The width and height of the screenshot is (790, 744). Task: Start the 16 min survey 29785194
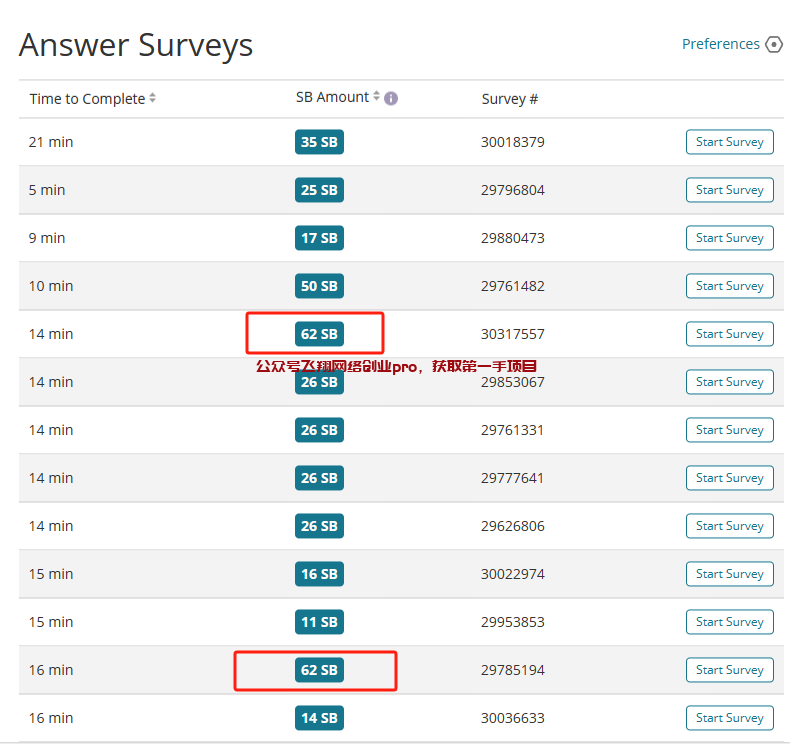729,670
